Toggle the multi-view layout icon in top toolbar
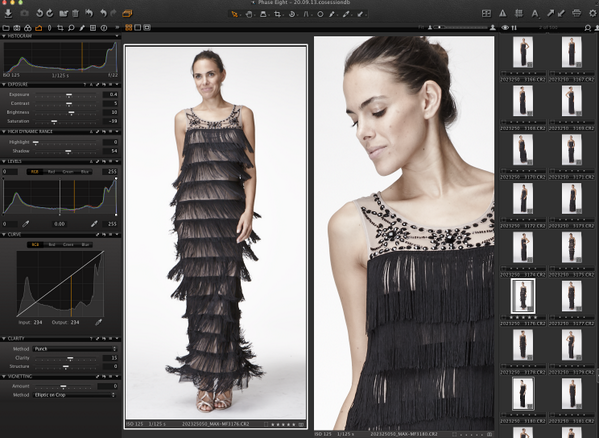The height and width of the screenshot is (438, 599). click(486, 14)
